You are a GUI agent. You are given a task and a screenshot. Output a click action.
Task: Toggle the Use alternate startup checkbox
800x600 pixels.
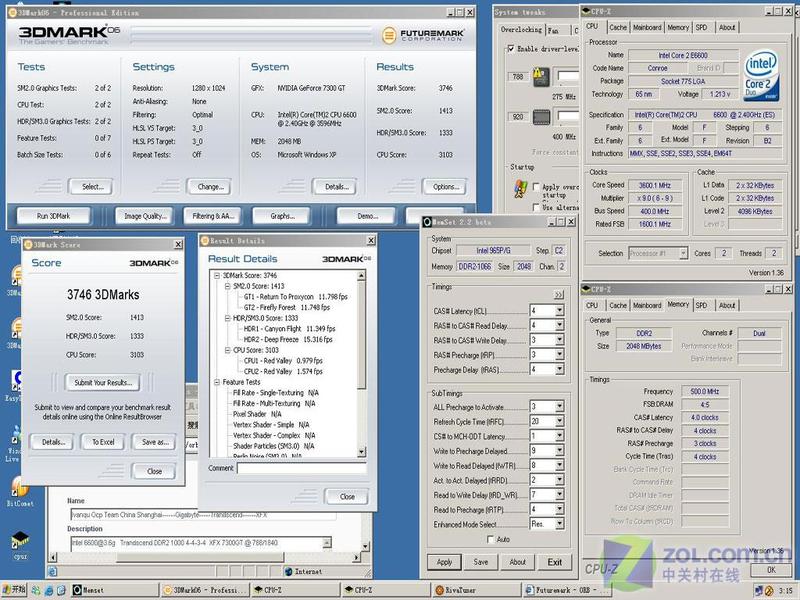click(x=536, y=207)
